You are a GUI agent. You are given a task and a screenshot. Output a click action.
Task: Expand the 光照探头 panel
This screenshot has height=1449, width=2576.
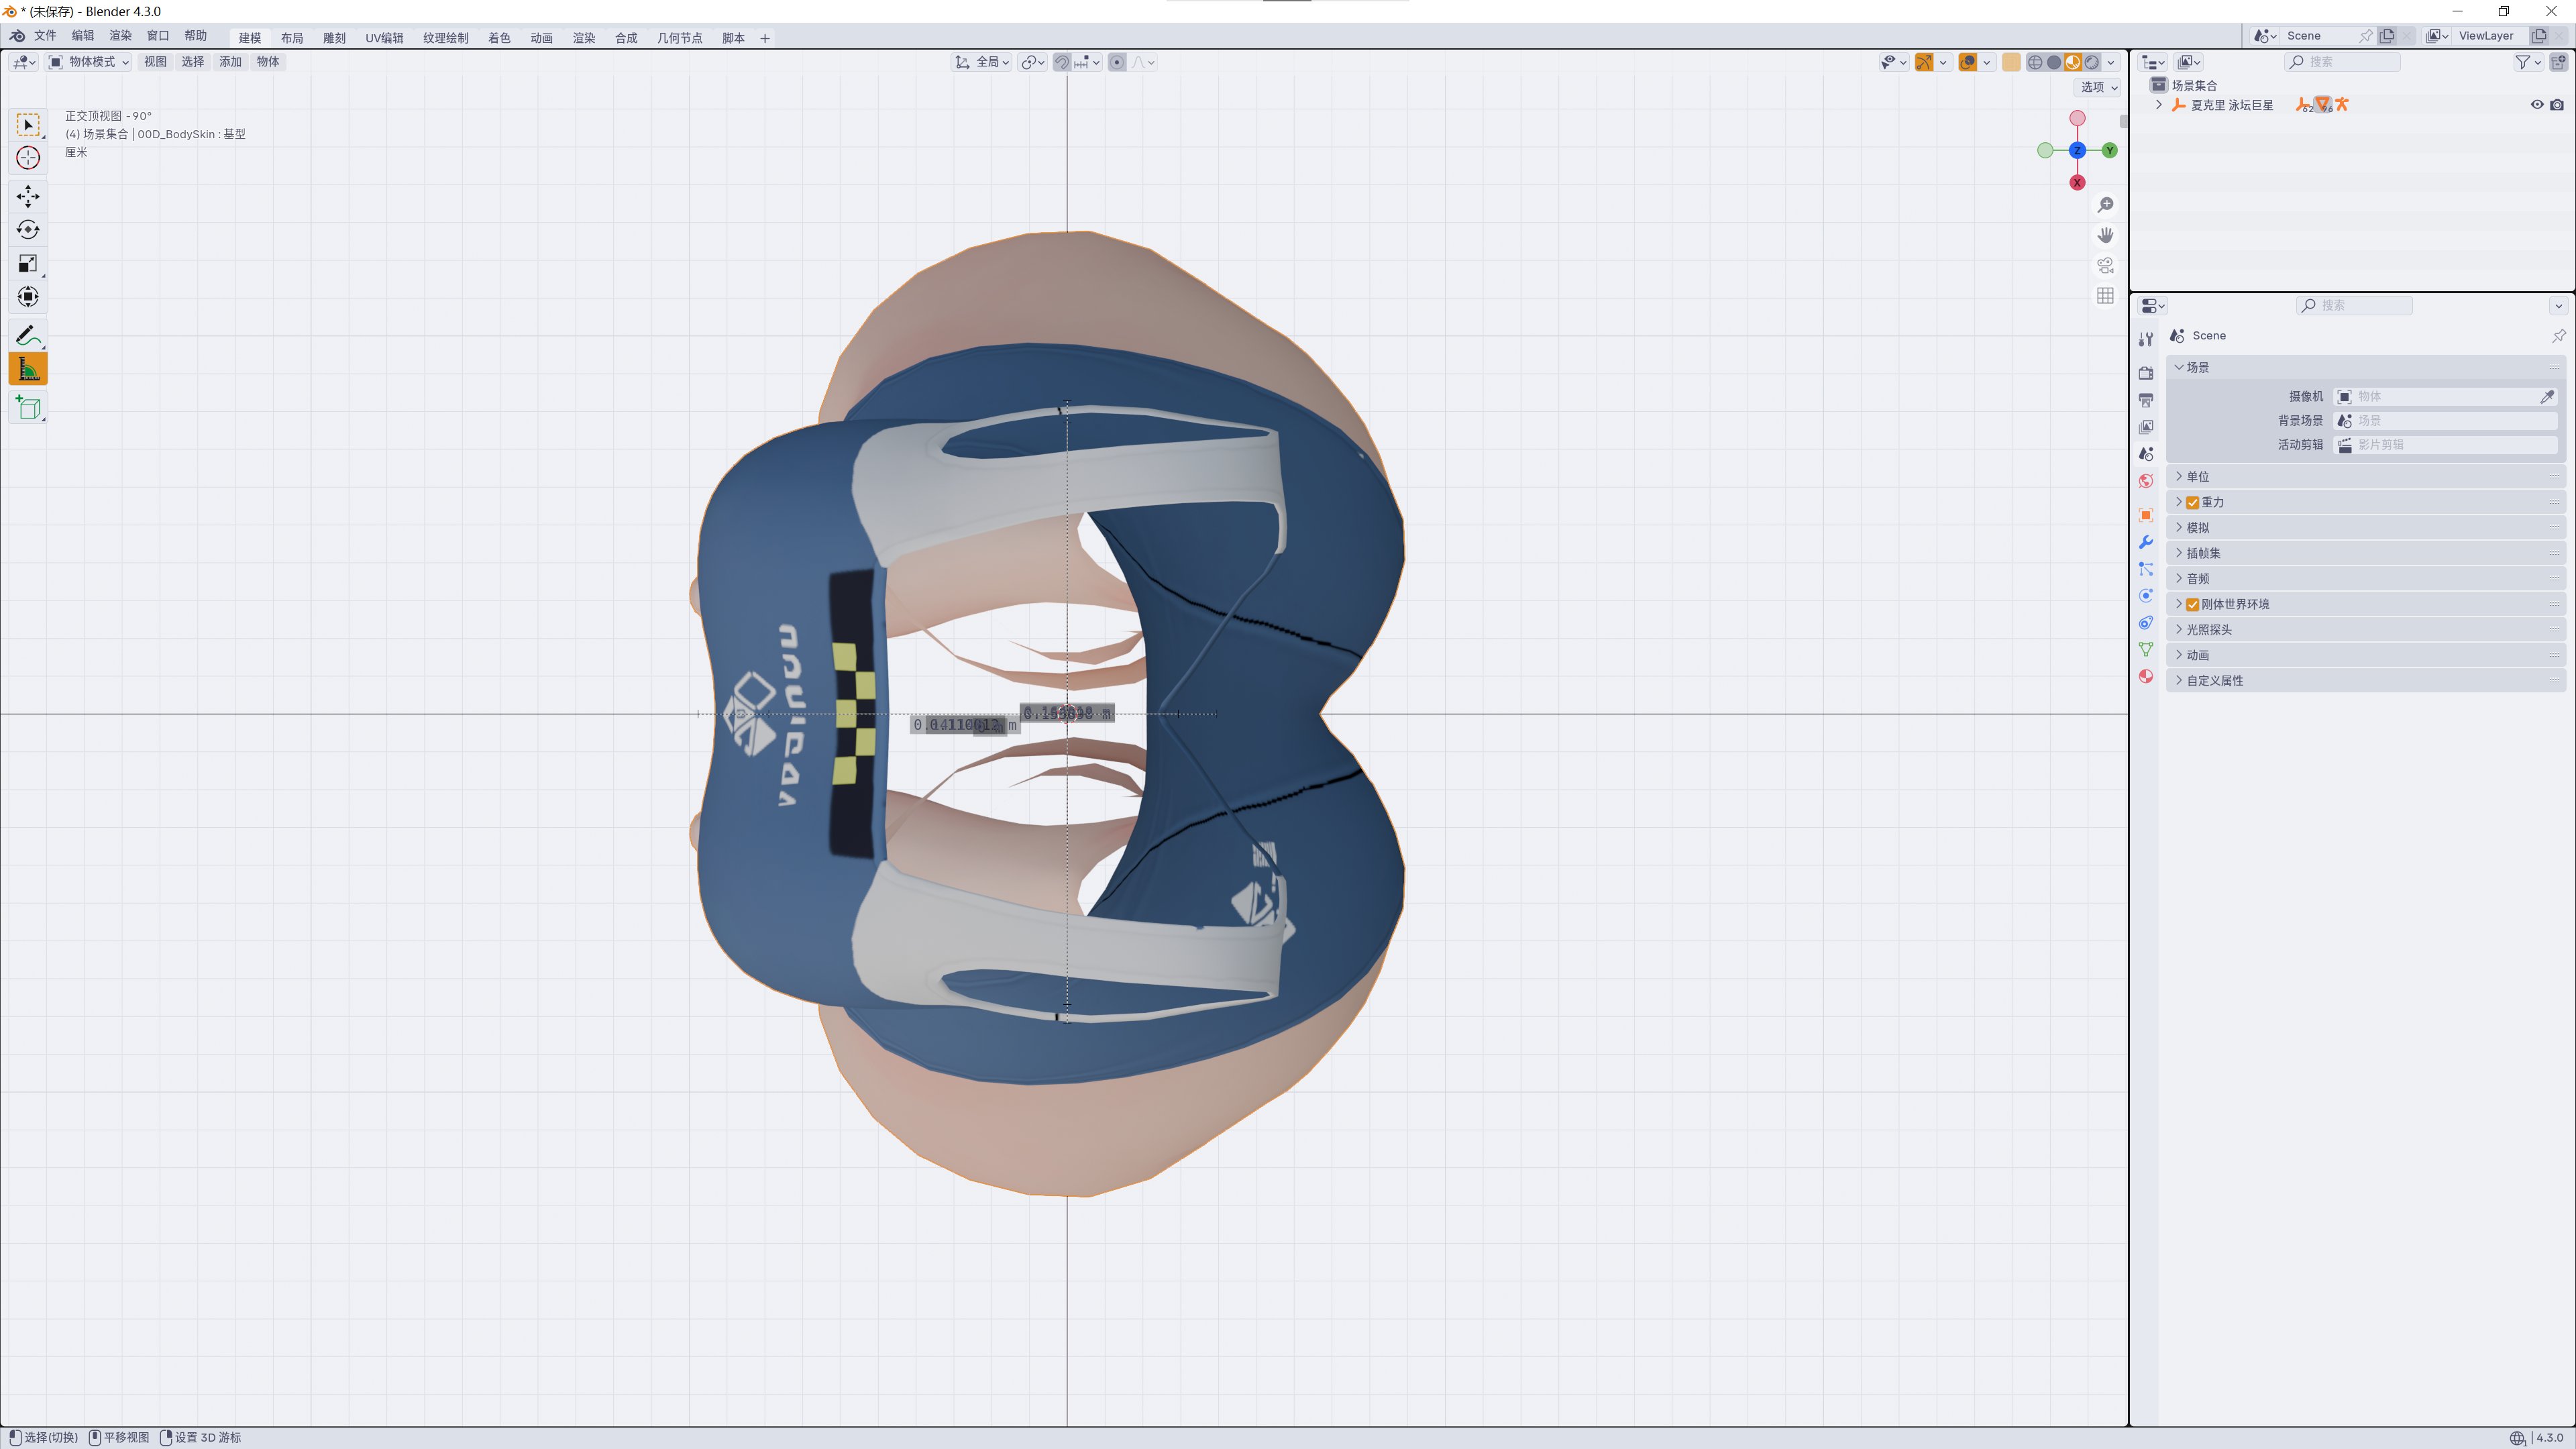coord(2365,630)
